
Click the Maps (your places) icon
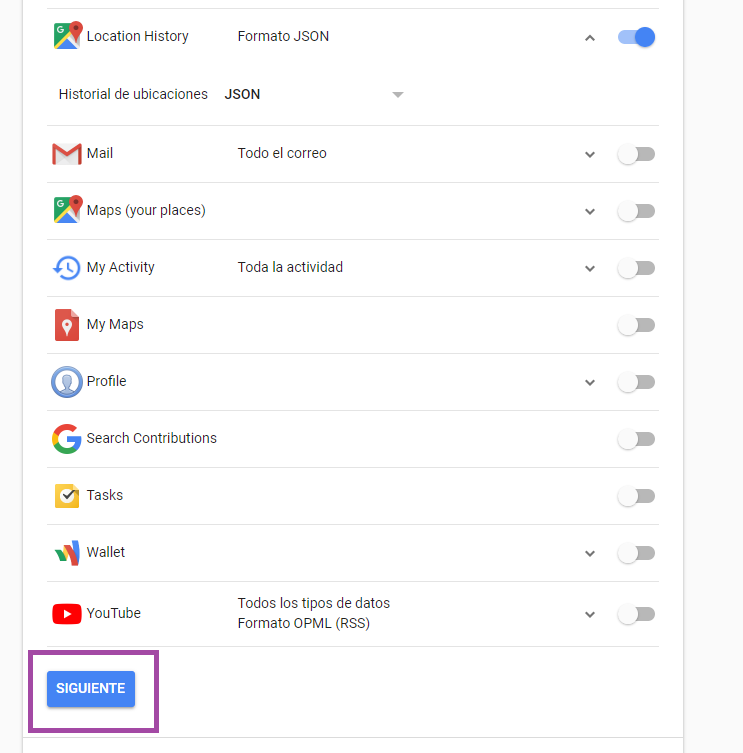[x=68, y=209]
